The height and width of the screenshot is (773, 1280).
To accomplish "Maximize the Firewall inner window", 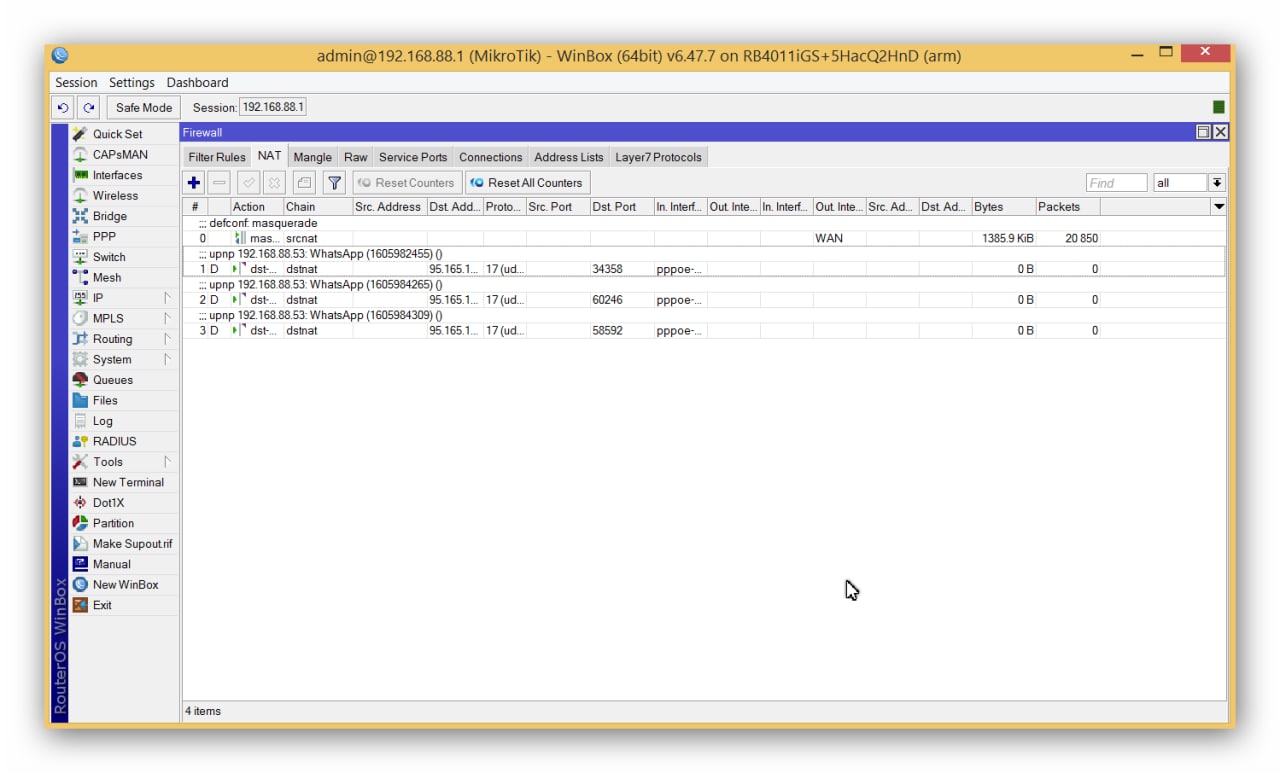I will click(1204, 132).
